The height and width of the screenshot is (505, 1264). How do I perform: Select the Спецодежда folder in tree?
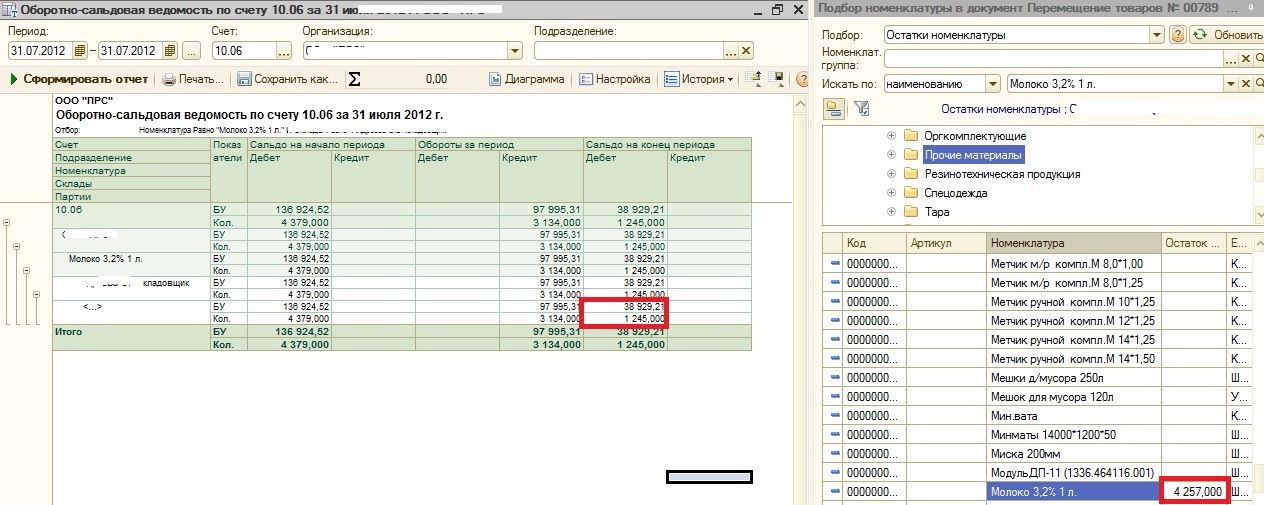click(955, 193)
